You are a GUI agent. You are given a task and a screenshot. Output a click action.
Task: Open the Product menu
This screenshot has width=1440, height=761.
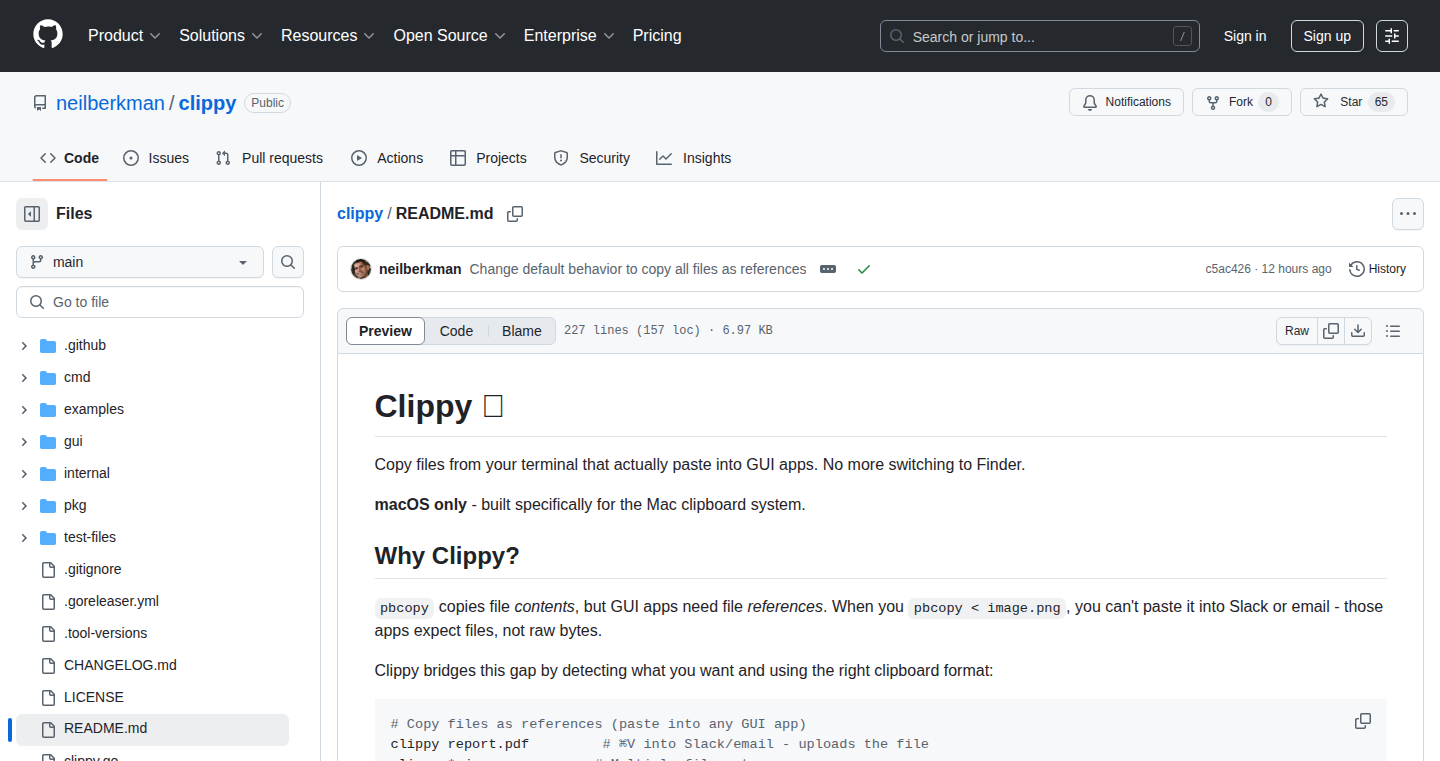(124, 35)
